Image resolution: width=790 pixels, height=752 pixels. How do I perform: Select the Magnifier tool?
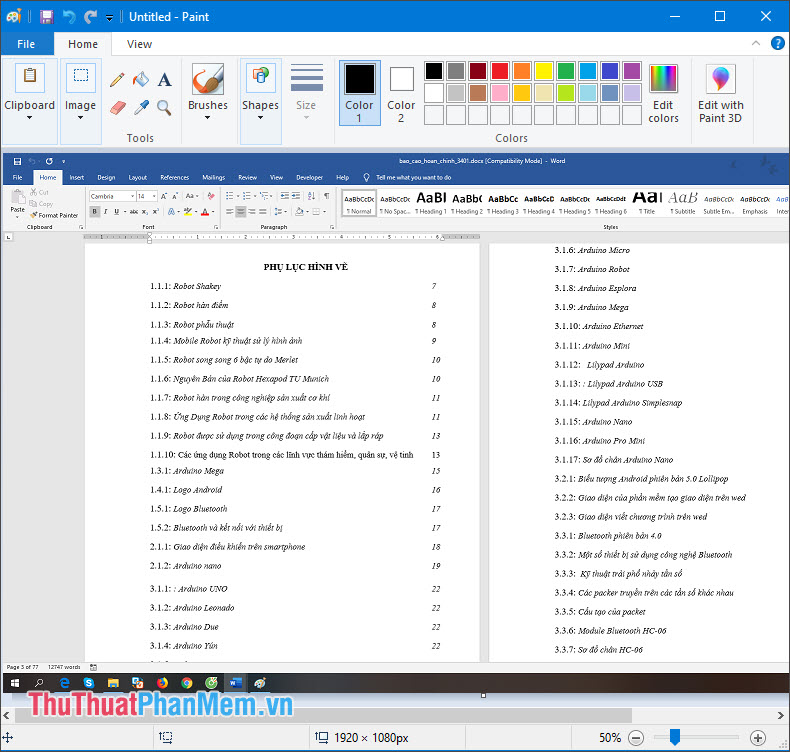click(x=164, y=107)
